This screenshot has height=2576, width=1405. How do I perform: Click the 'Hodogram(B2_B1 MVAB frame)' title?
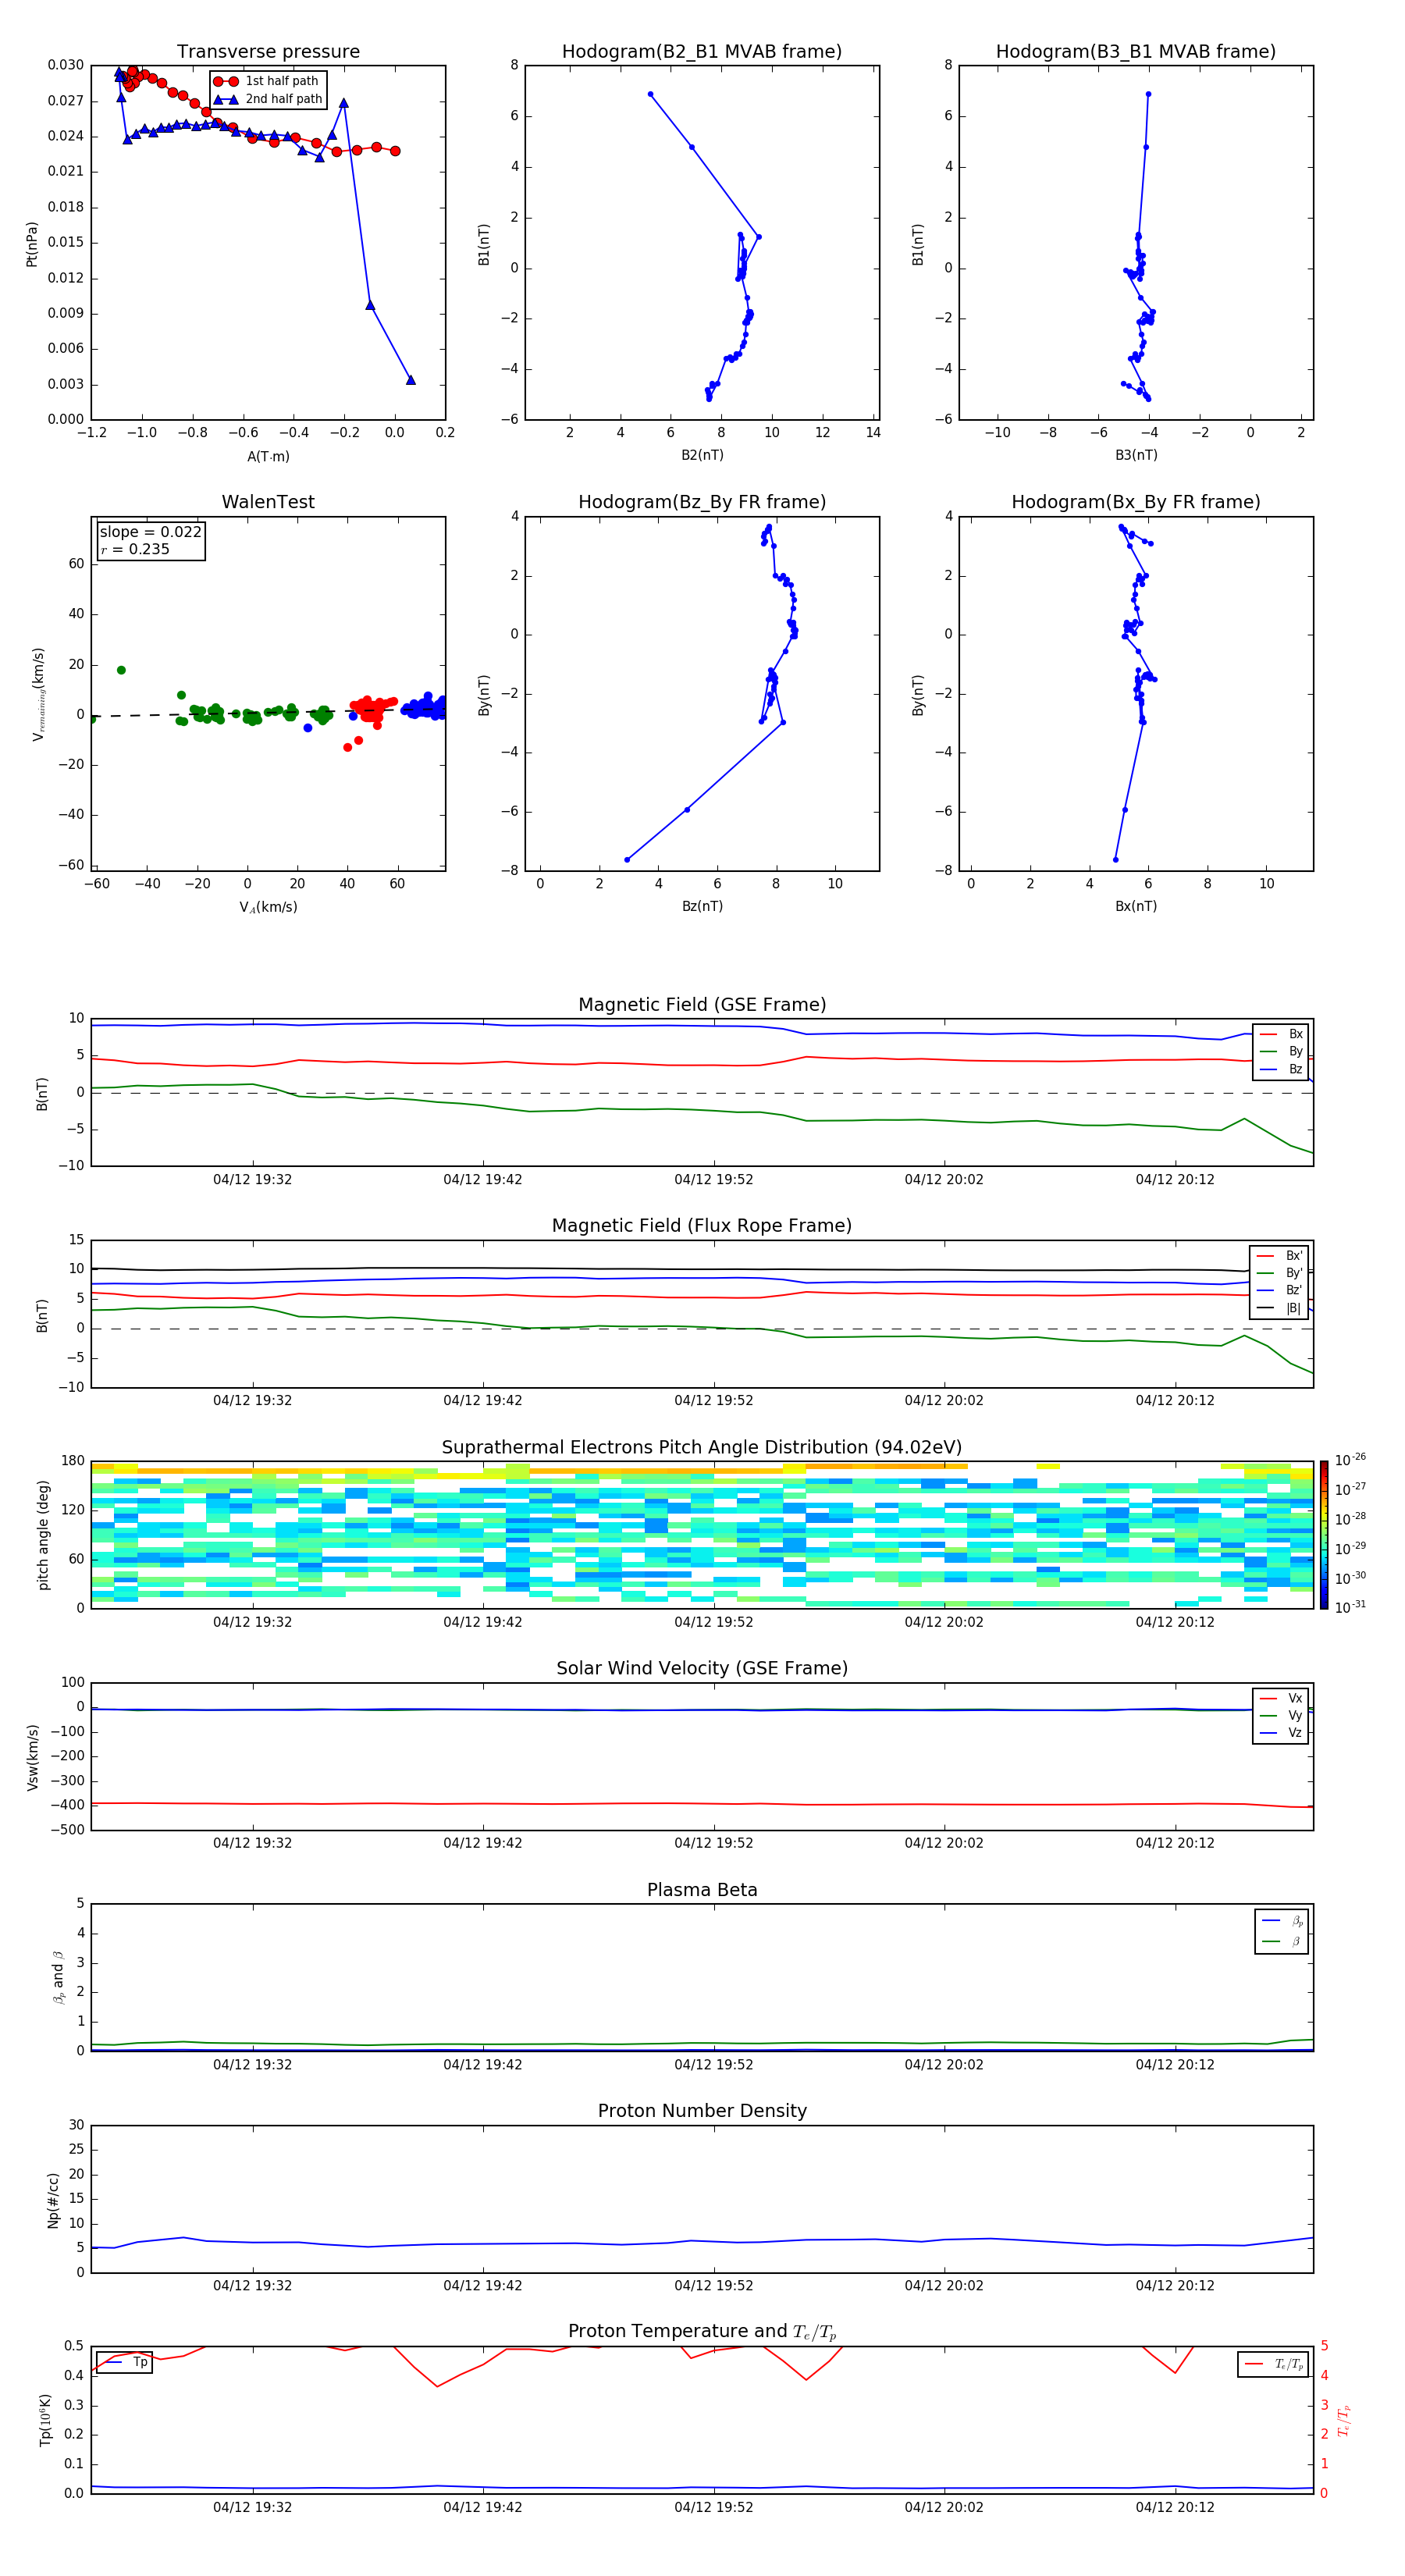point(702,52)
